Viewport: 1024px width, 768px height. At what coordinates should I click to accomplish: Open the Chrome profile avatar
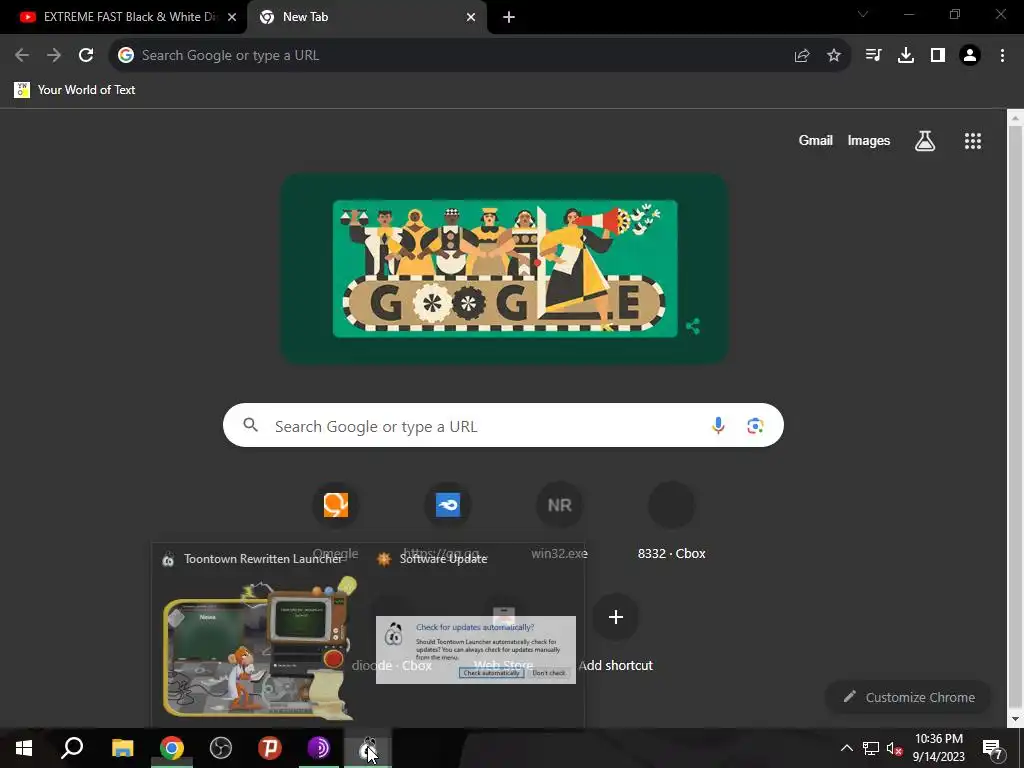tap(970, 56)
